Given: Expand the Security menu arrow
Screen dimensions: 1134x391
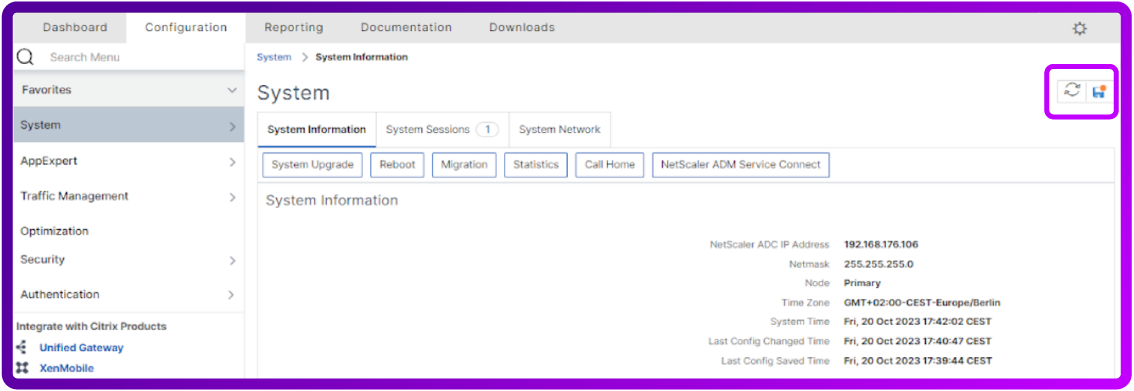Looking at the screenshot, I should click(232, 260).
